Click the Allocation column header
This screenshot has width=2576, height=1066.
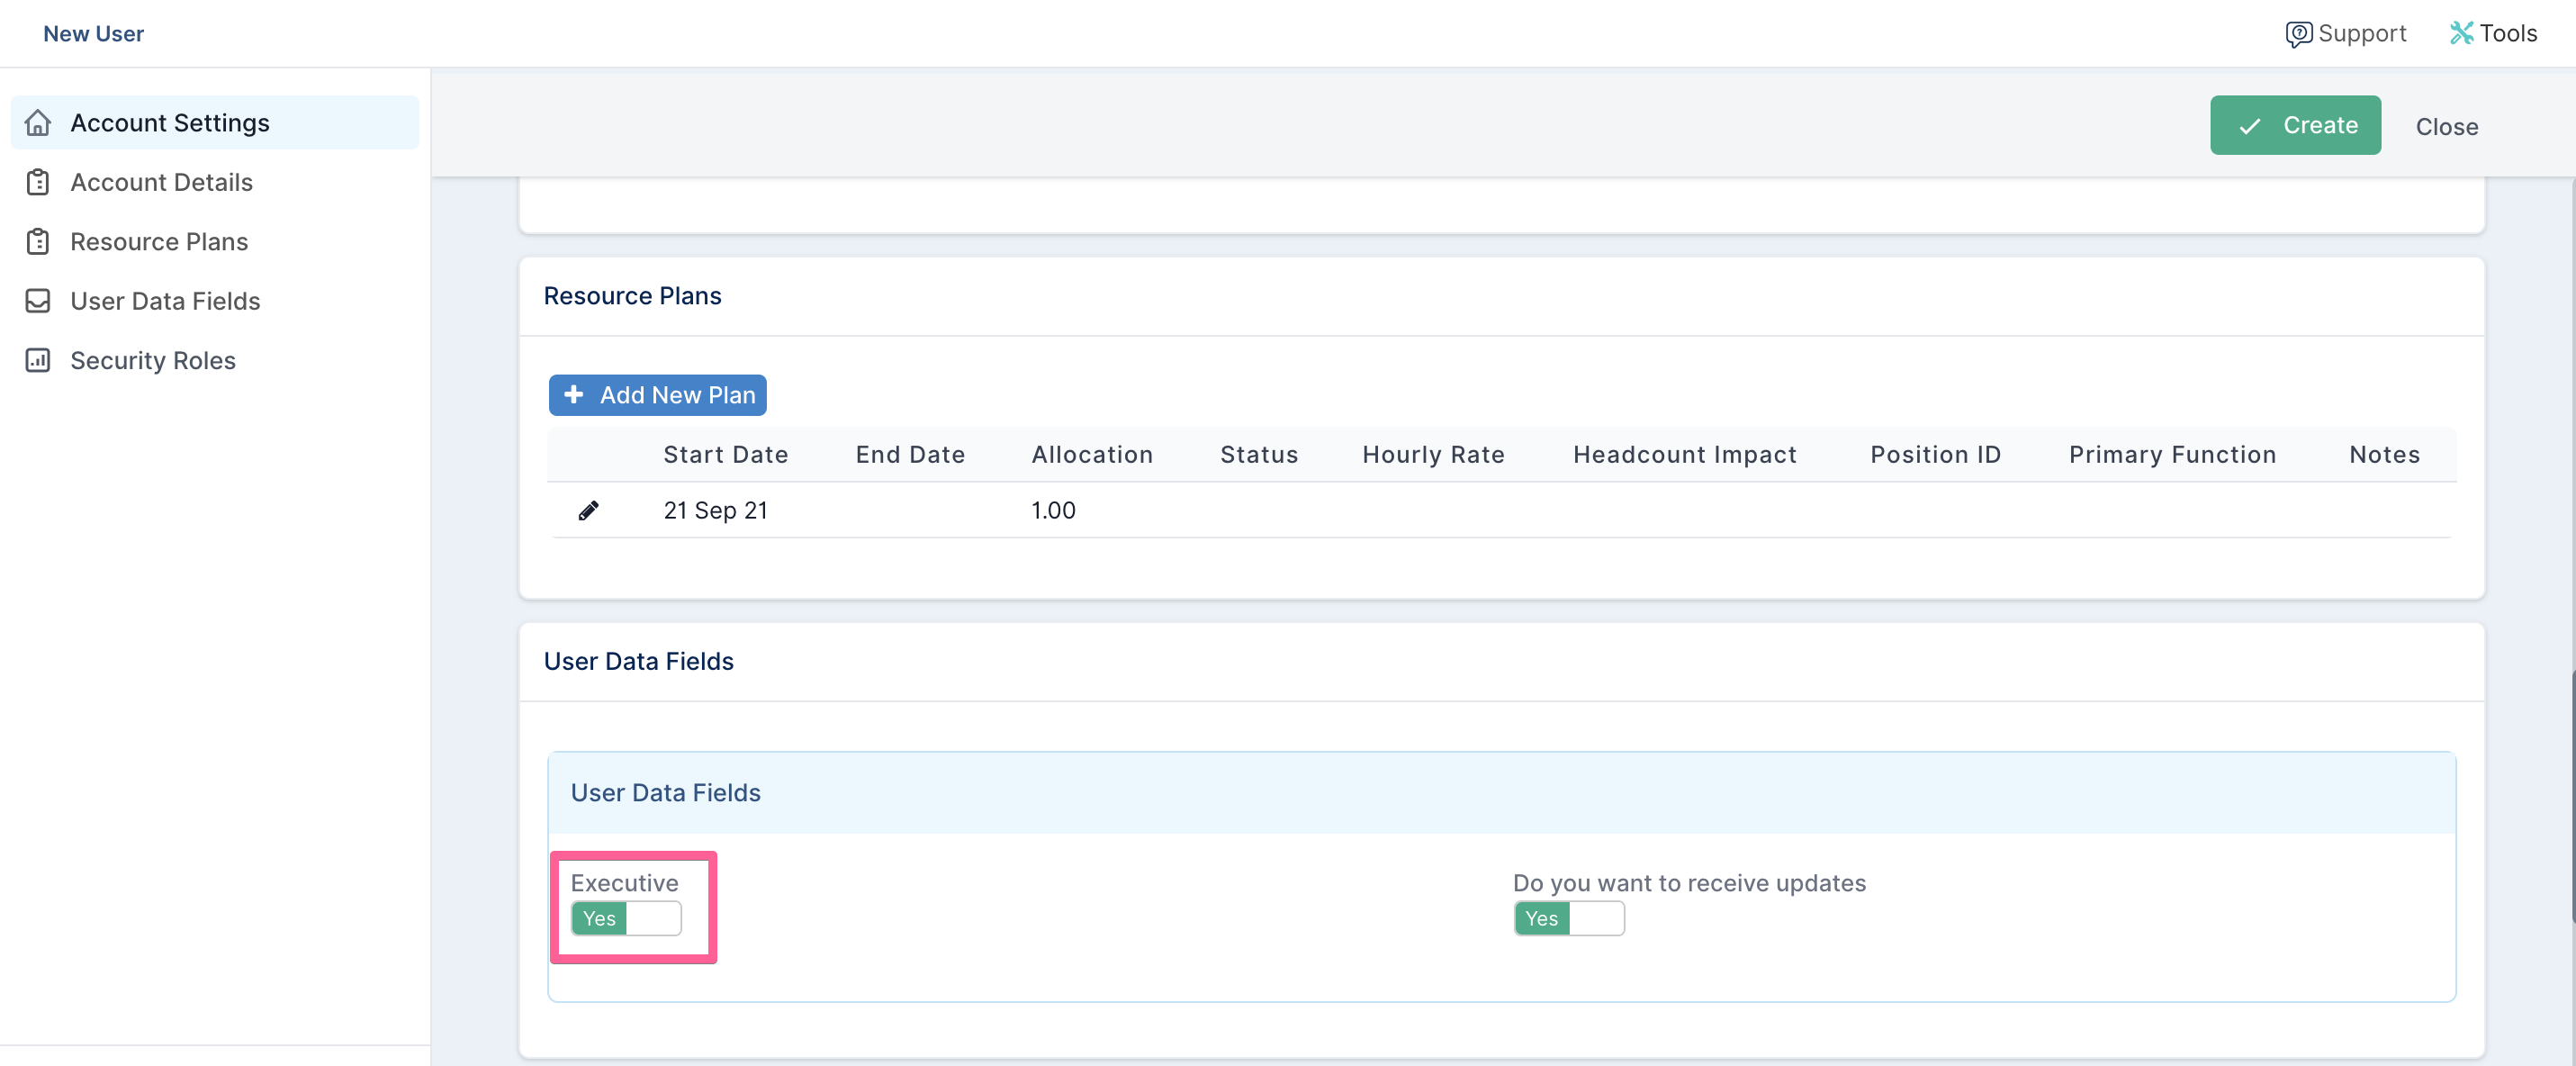[1092, 454]
